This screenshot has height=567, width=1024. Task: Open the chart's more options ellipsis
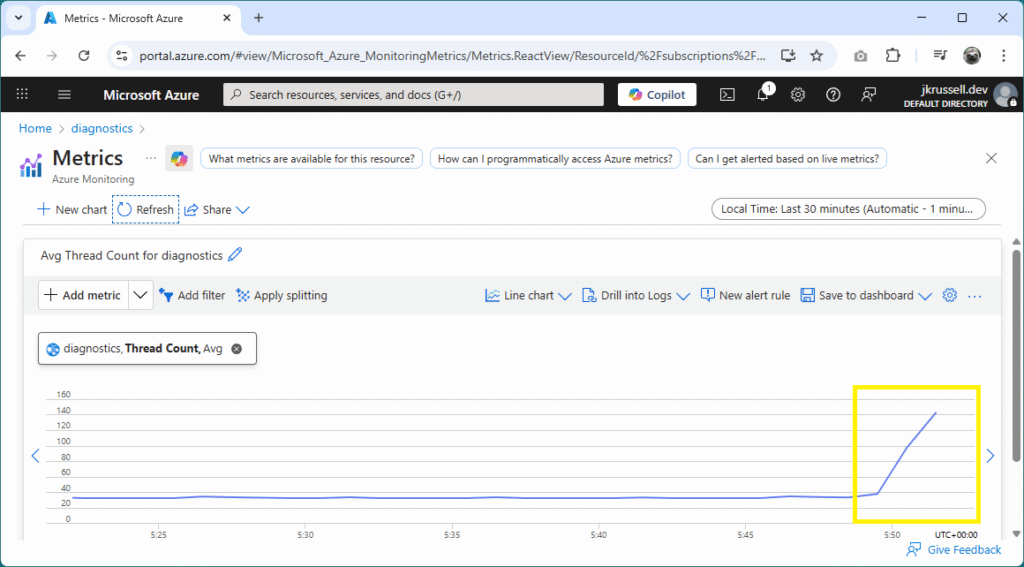(974, 296)
